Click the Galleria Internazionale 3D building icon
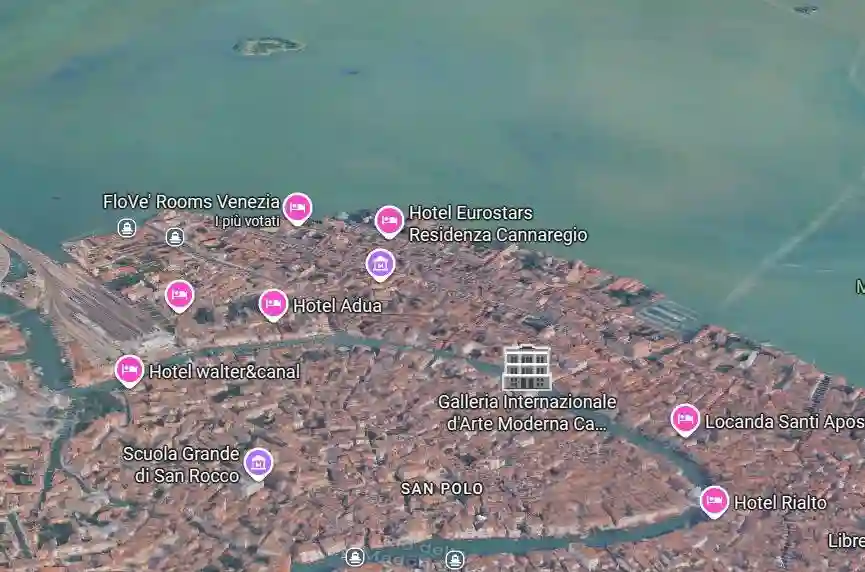865x572 pixels. [x=526, y=368]
